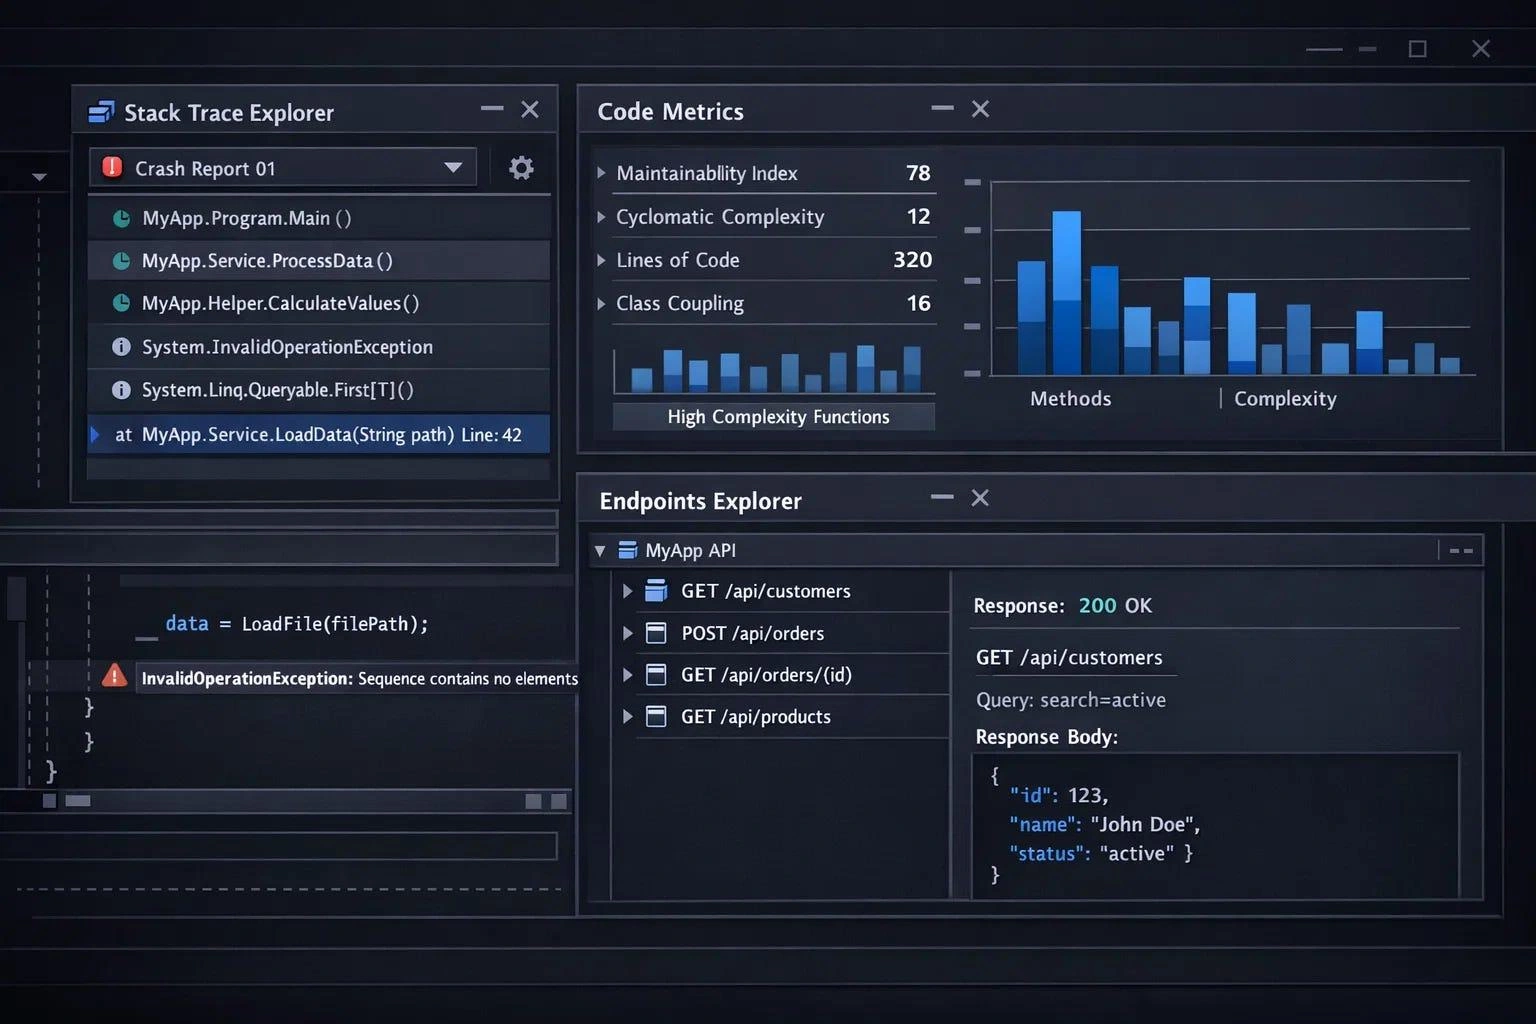Expand the POST /api/orders endpoint
1536x1024 pixels.
[627, 633]
